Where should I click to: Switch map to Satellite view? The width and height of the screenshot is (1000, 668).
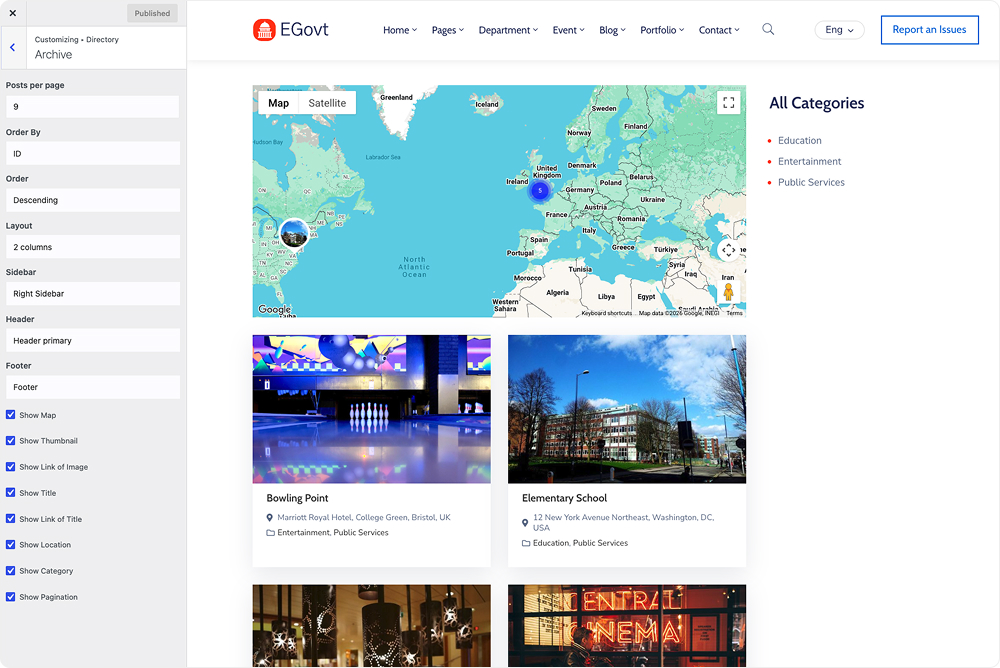tap(327, 103)
